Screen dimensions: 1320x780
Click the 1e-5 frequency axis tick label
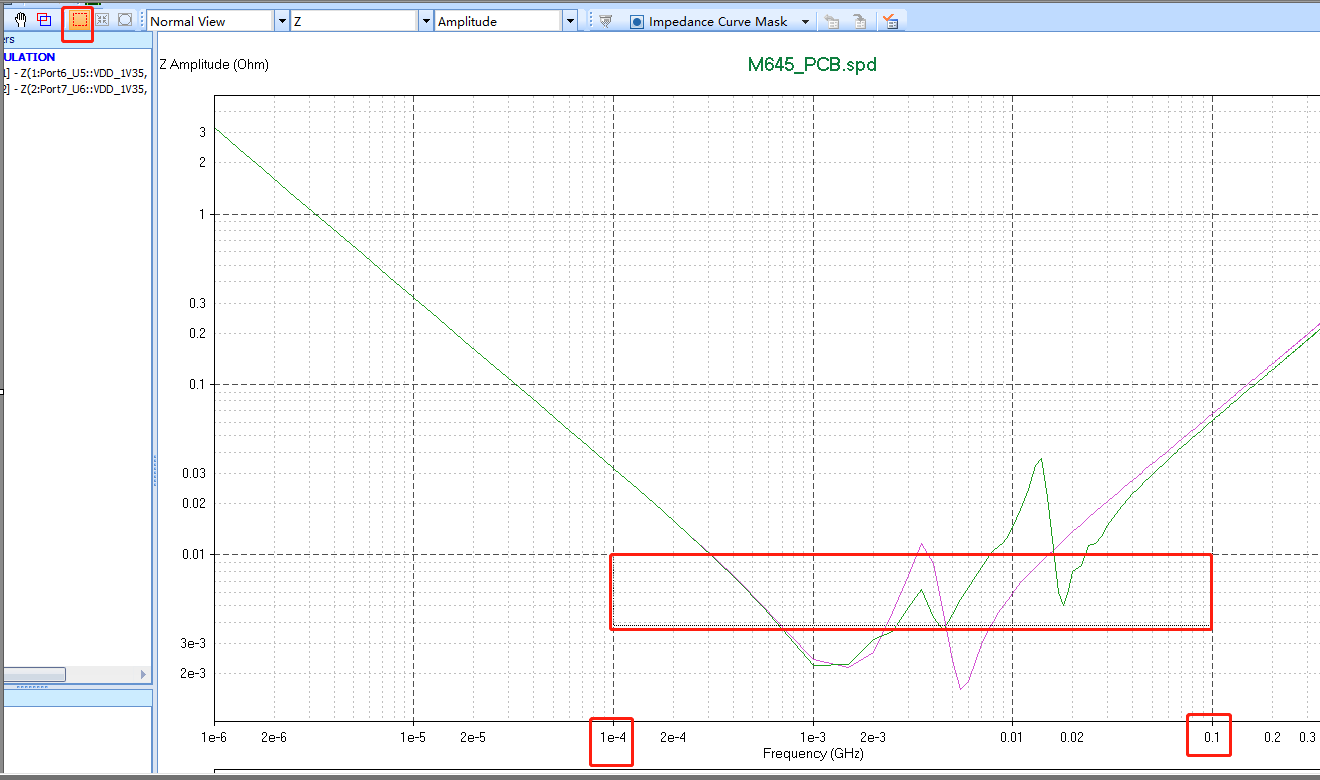point(413,737)
